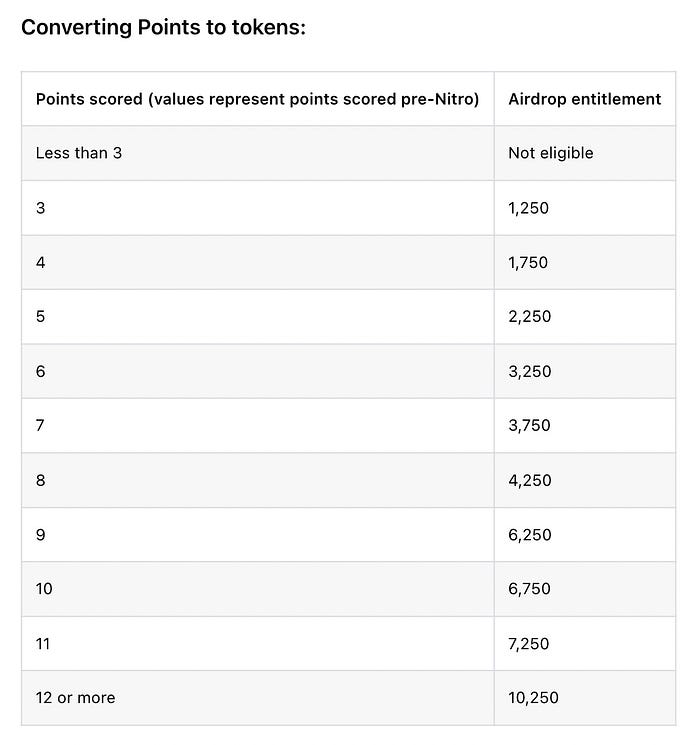Click the 2,250 entitlement cell
Image resolution: width=700 pixels, height=745 pixels.
click(x=585, y=316)
